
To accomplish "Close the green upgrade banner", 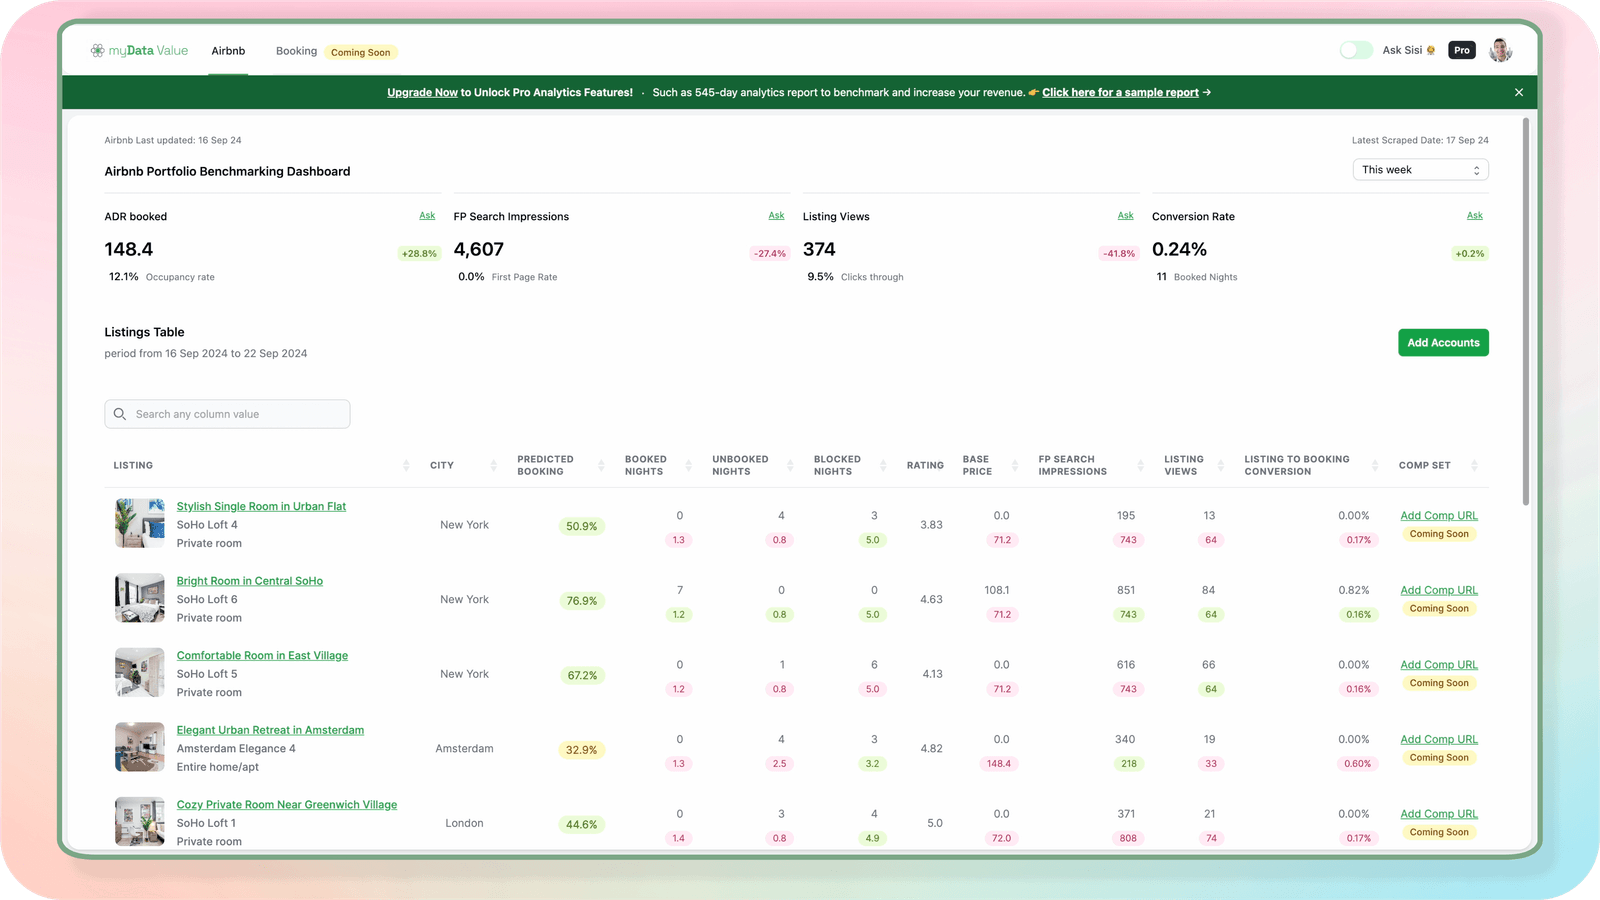I will point(1519,92).
